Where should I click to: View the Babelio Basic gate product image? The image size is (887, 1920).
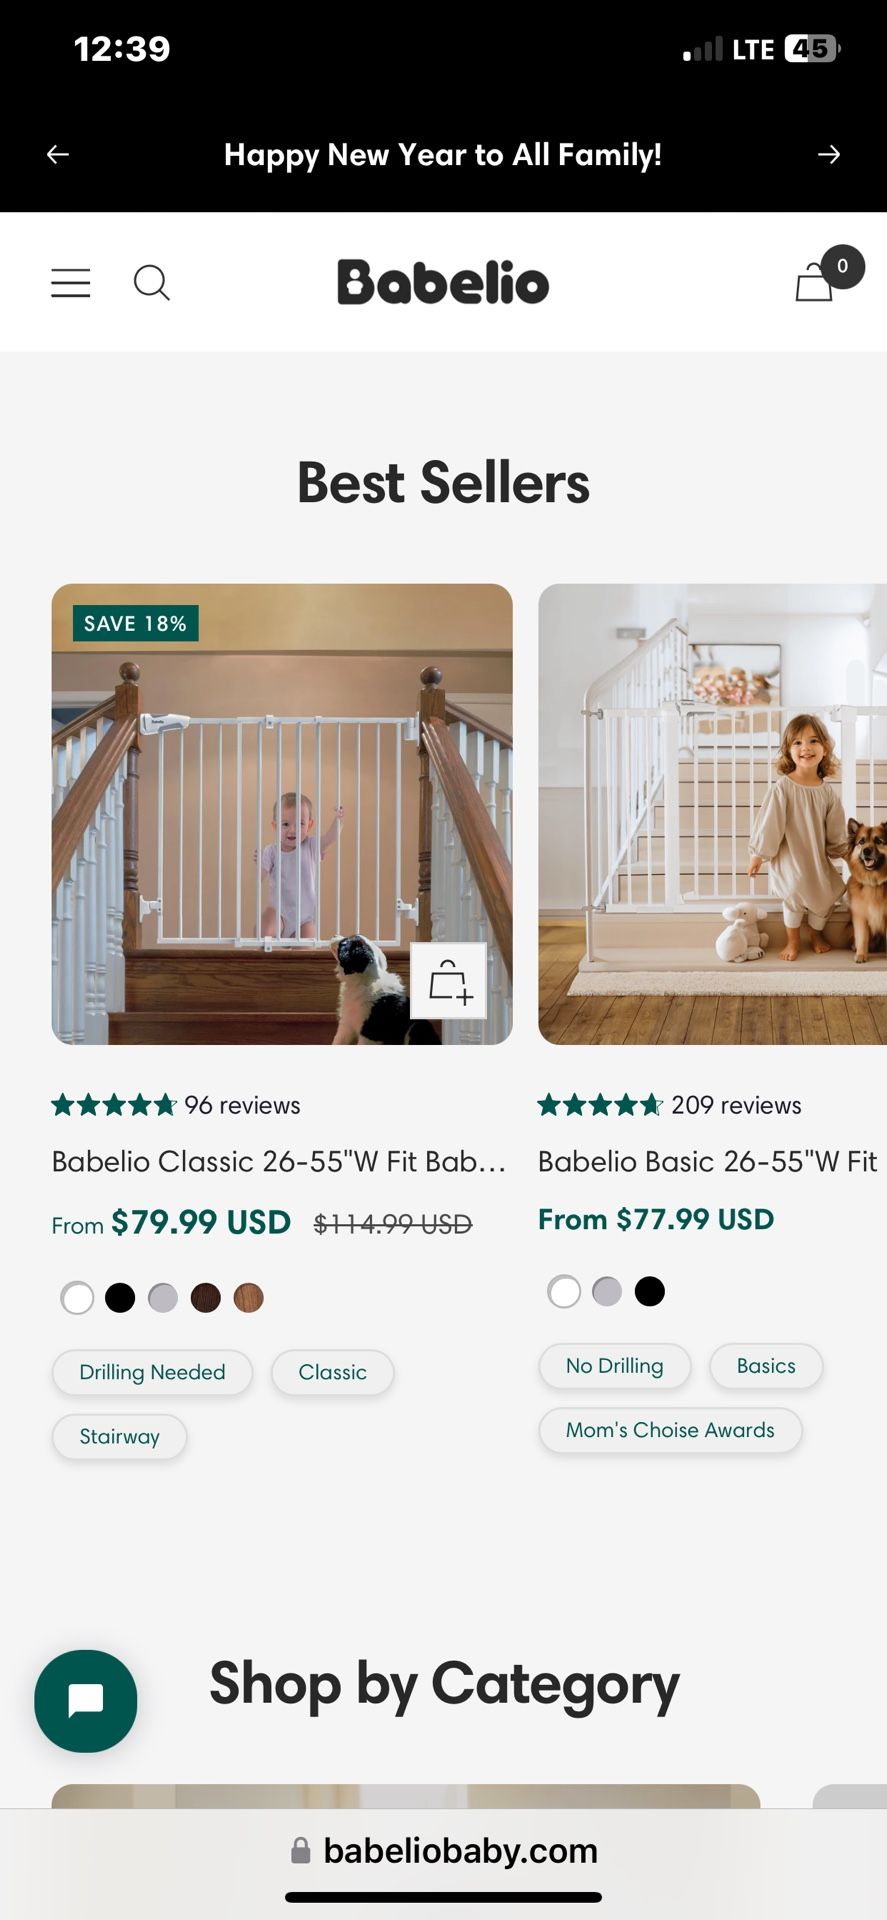[712, 814]
